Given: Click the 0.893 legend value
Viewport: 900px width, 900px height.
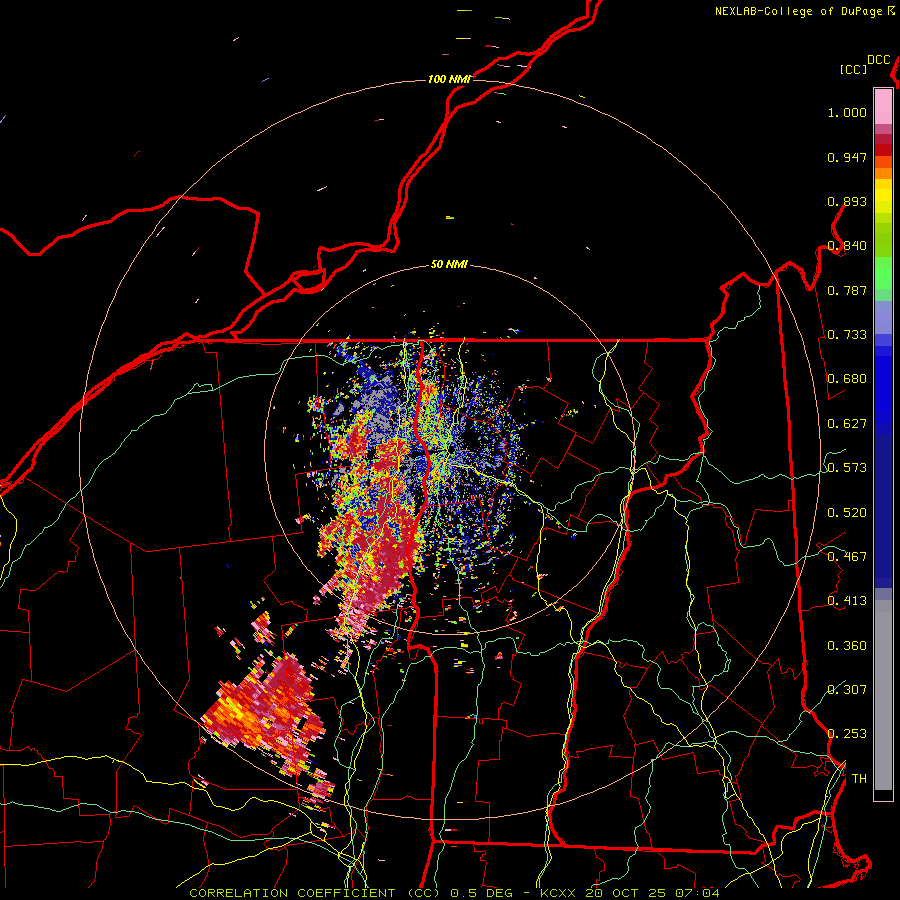Looking at the screenshot, I should coord(847,201).
